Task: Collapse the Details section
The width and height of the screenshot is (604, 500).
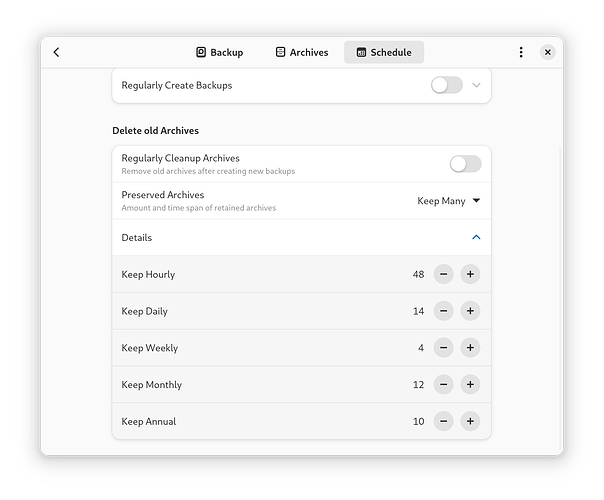Action: (476, 238)
